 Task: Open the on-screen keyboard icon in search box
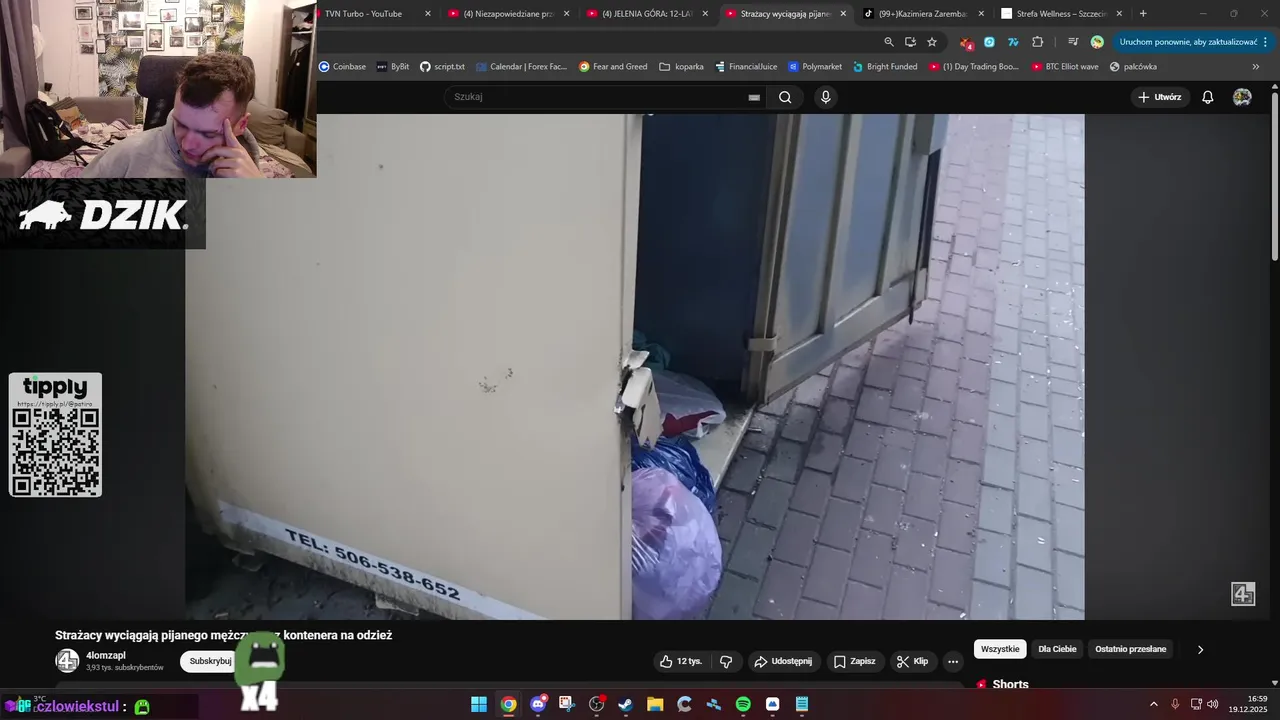point(754,97)
